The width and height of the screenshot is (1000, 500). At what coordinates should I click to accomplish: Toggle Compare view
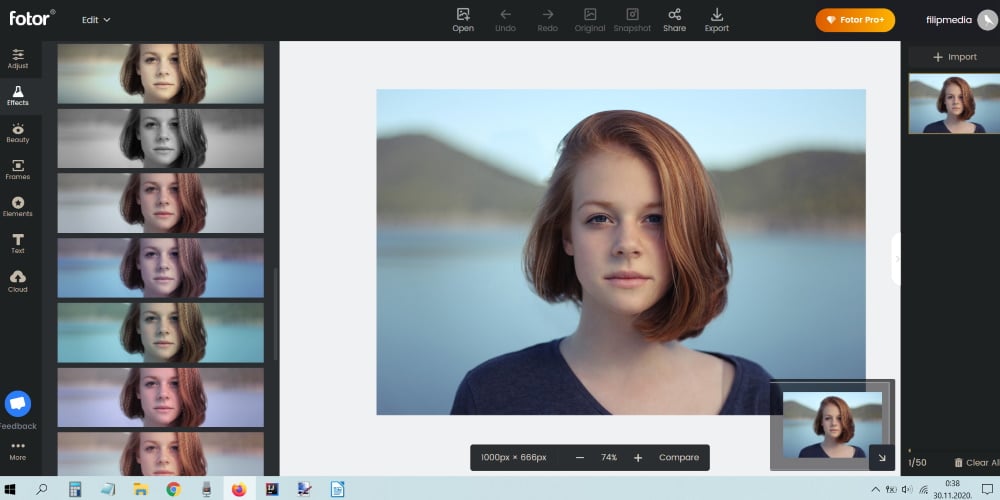678,457
